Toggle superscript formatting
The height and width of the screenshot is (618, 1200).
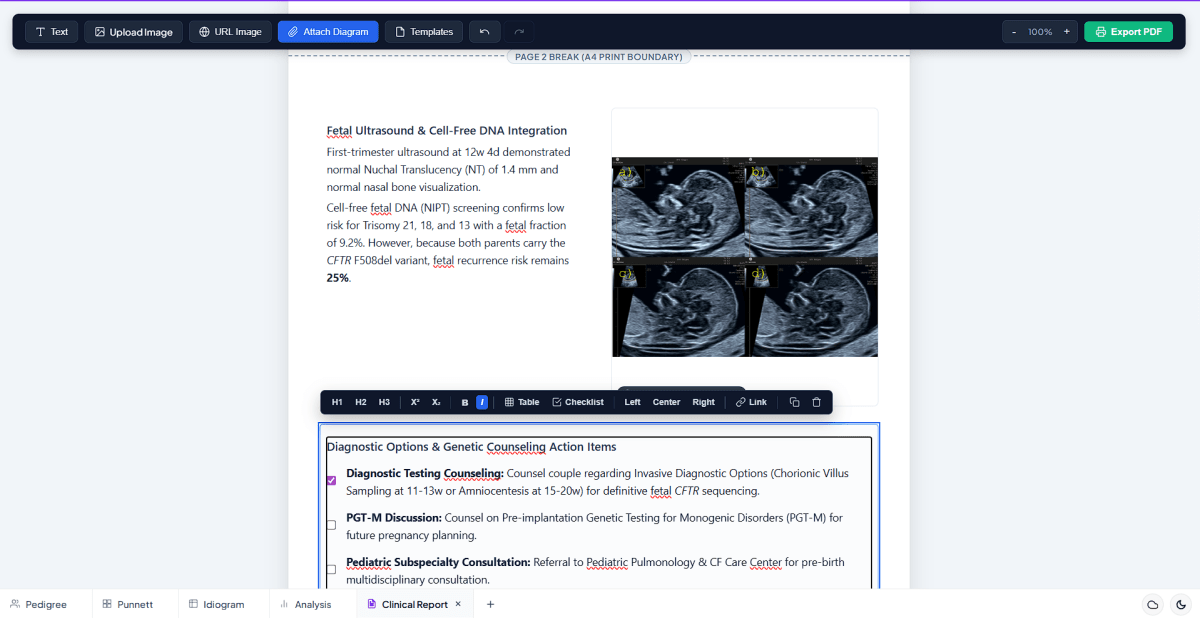coord(415,402)
